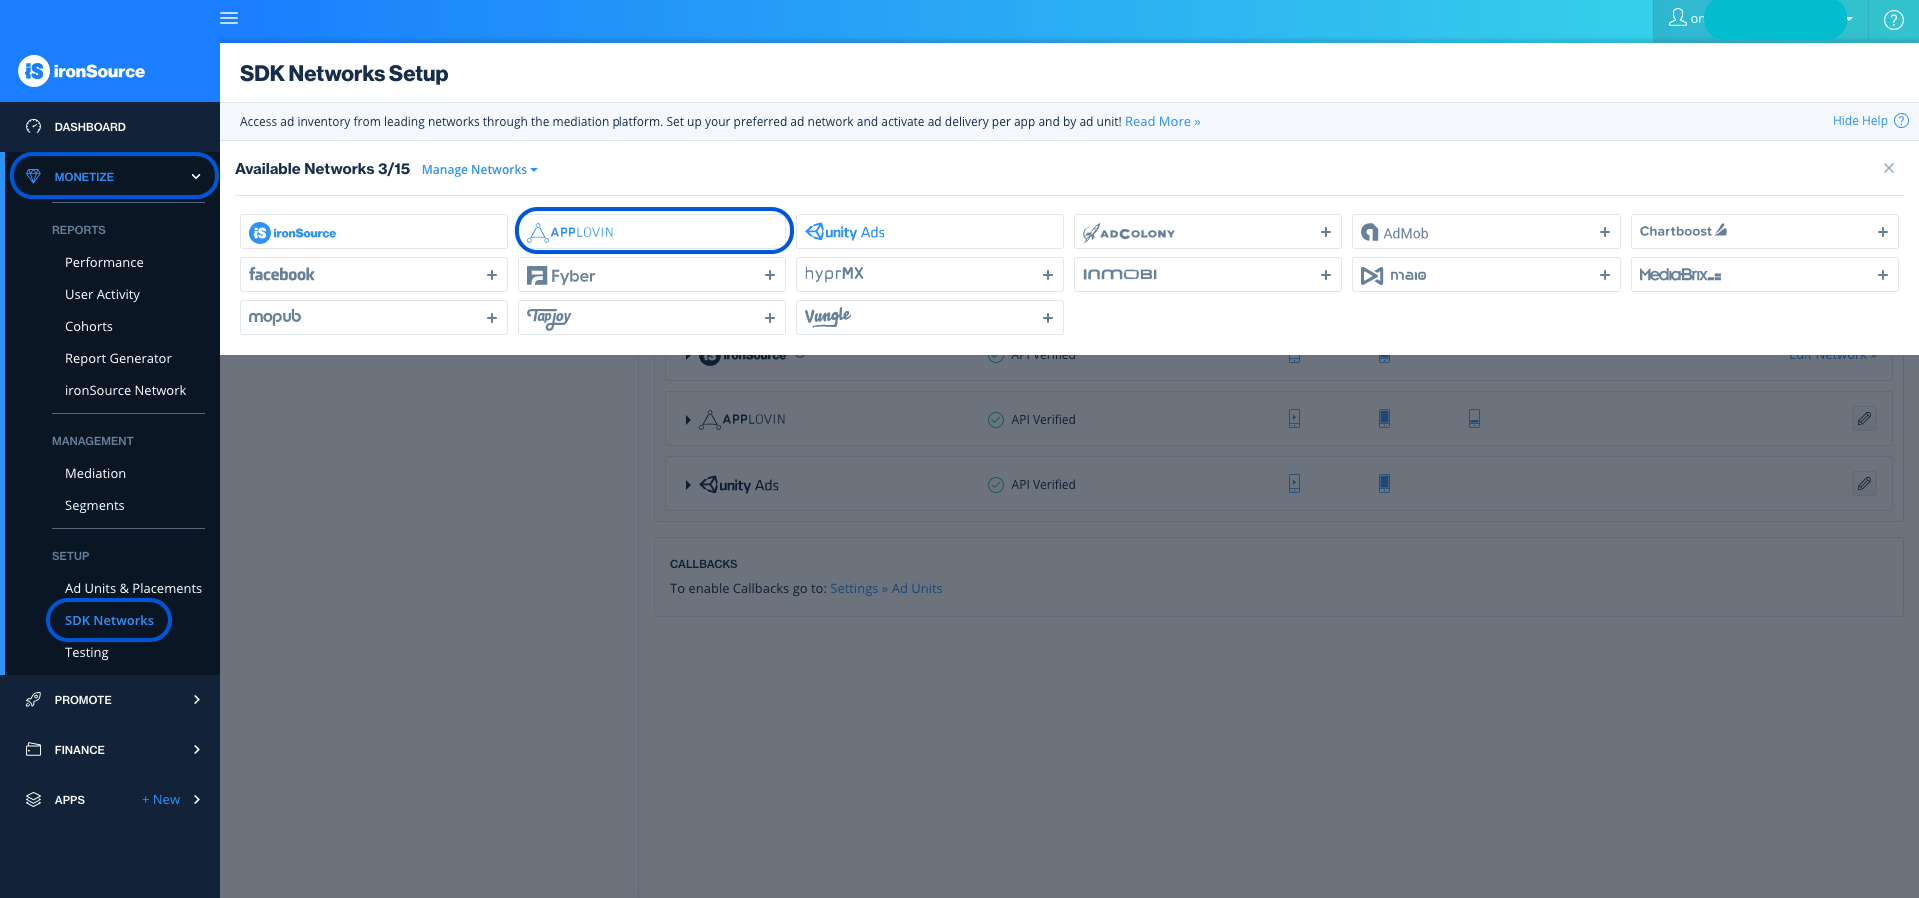Add the Tapjoy network

coord(769,318)
